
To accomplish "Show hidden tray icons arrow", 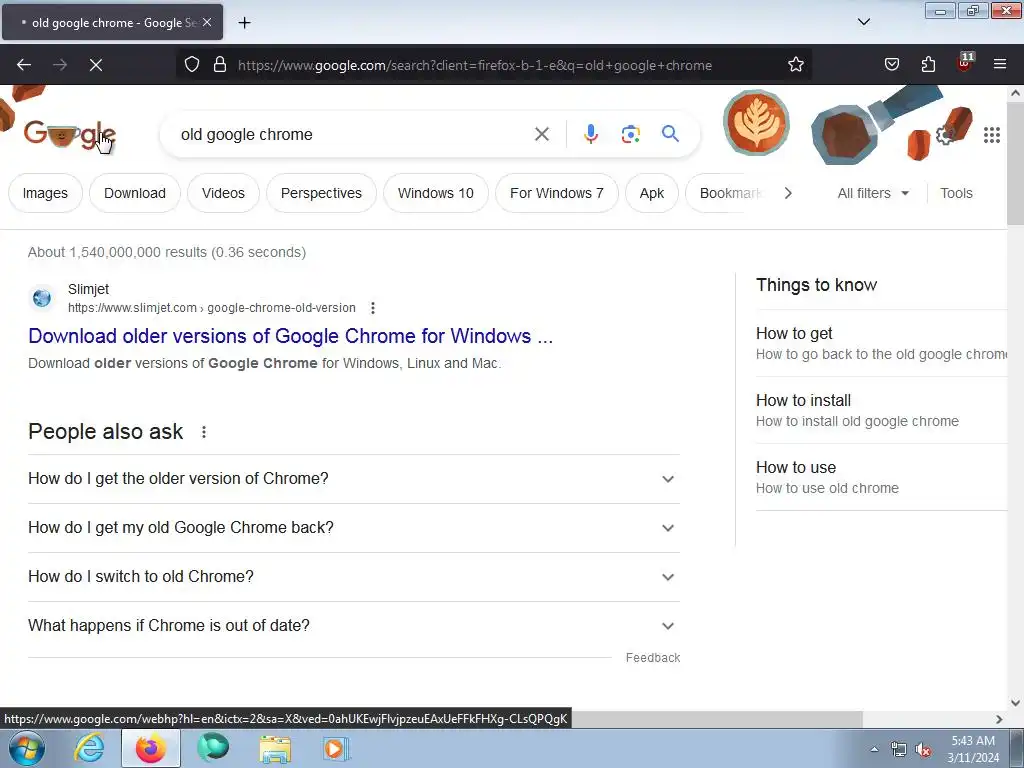I will coord(874,749).
